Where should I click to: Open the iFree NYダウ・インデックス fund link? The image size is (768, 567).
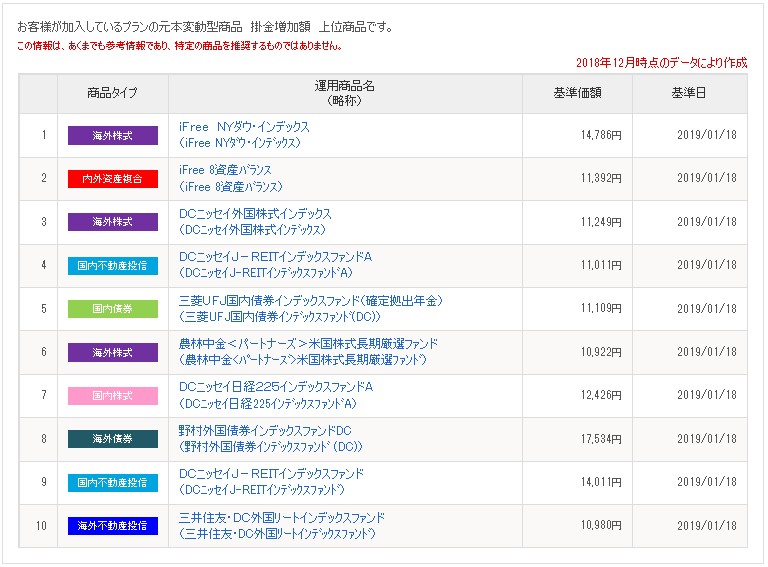(x=244, y=127)
